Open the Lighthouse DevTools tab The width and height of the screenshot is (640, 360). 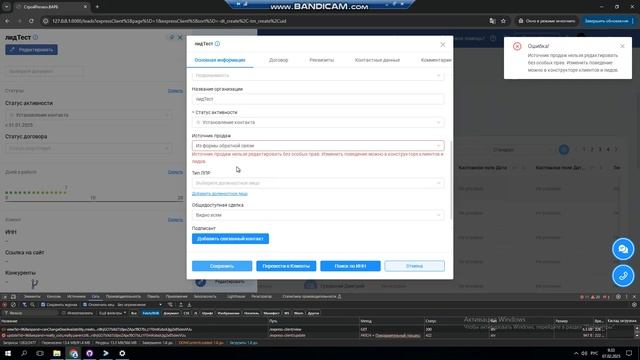(236, 296)
